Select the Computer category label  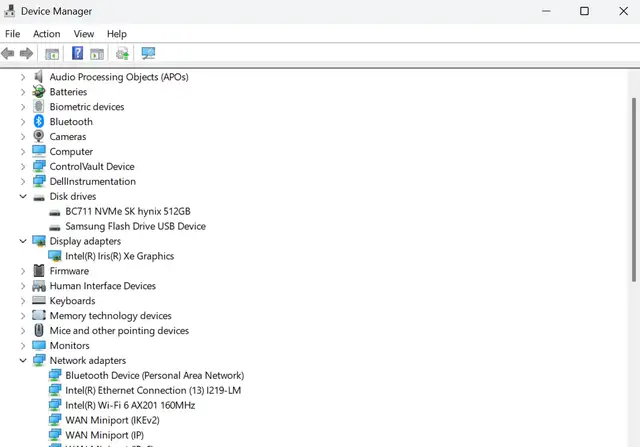[x=71, y=151]
